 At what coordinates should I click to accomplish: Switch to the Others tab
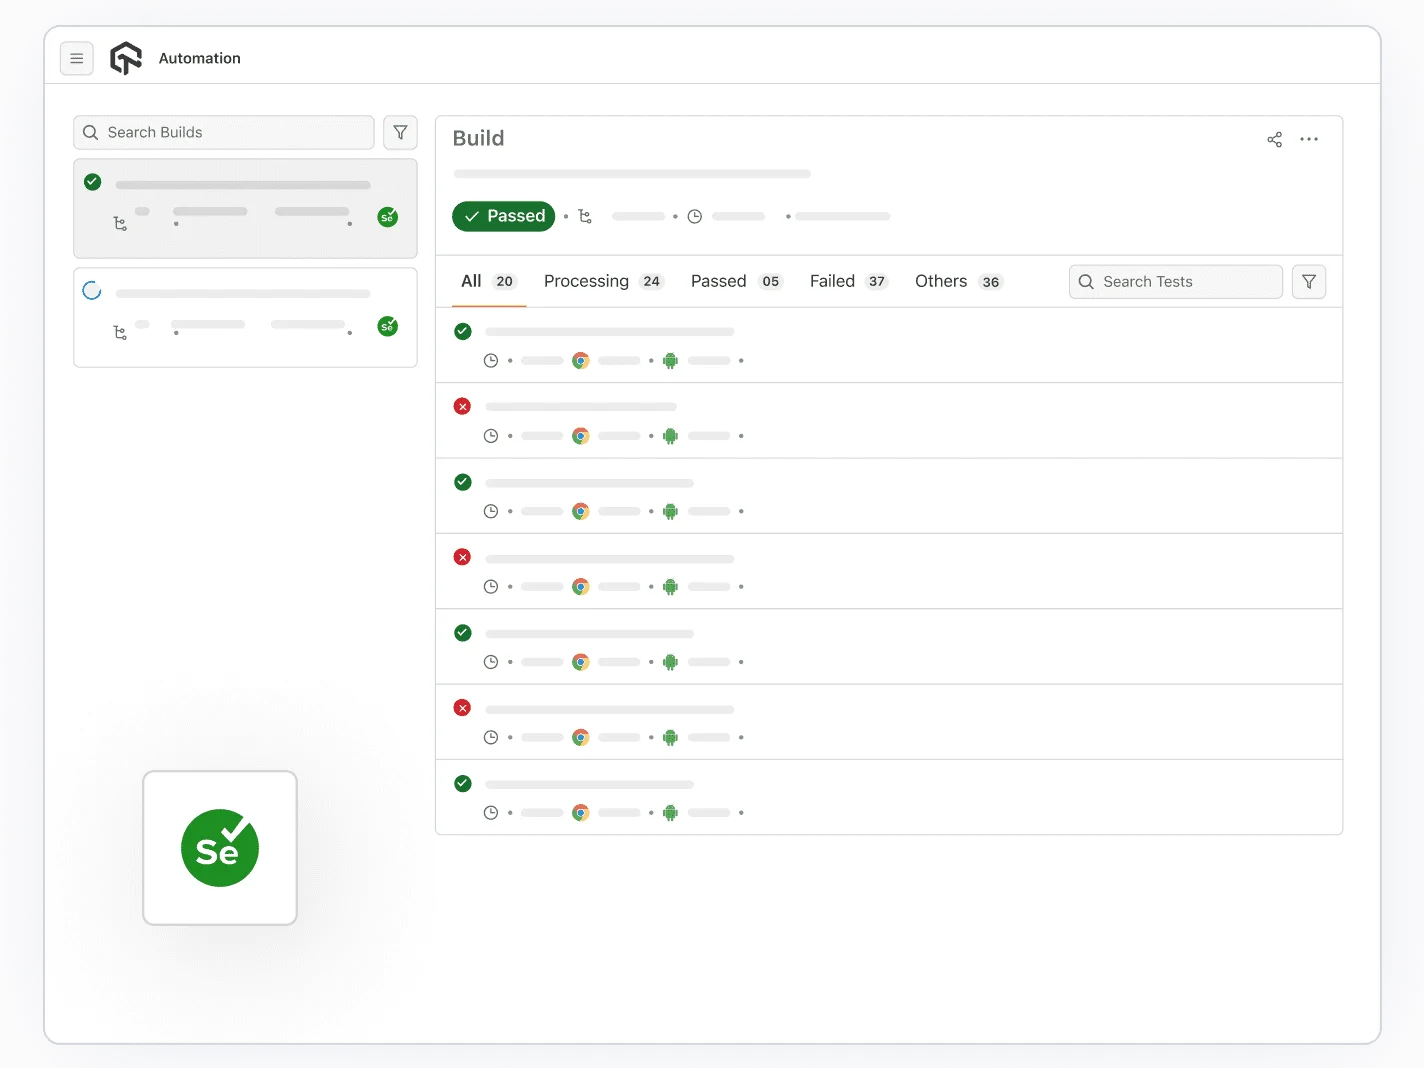pos(940,281)
